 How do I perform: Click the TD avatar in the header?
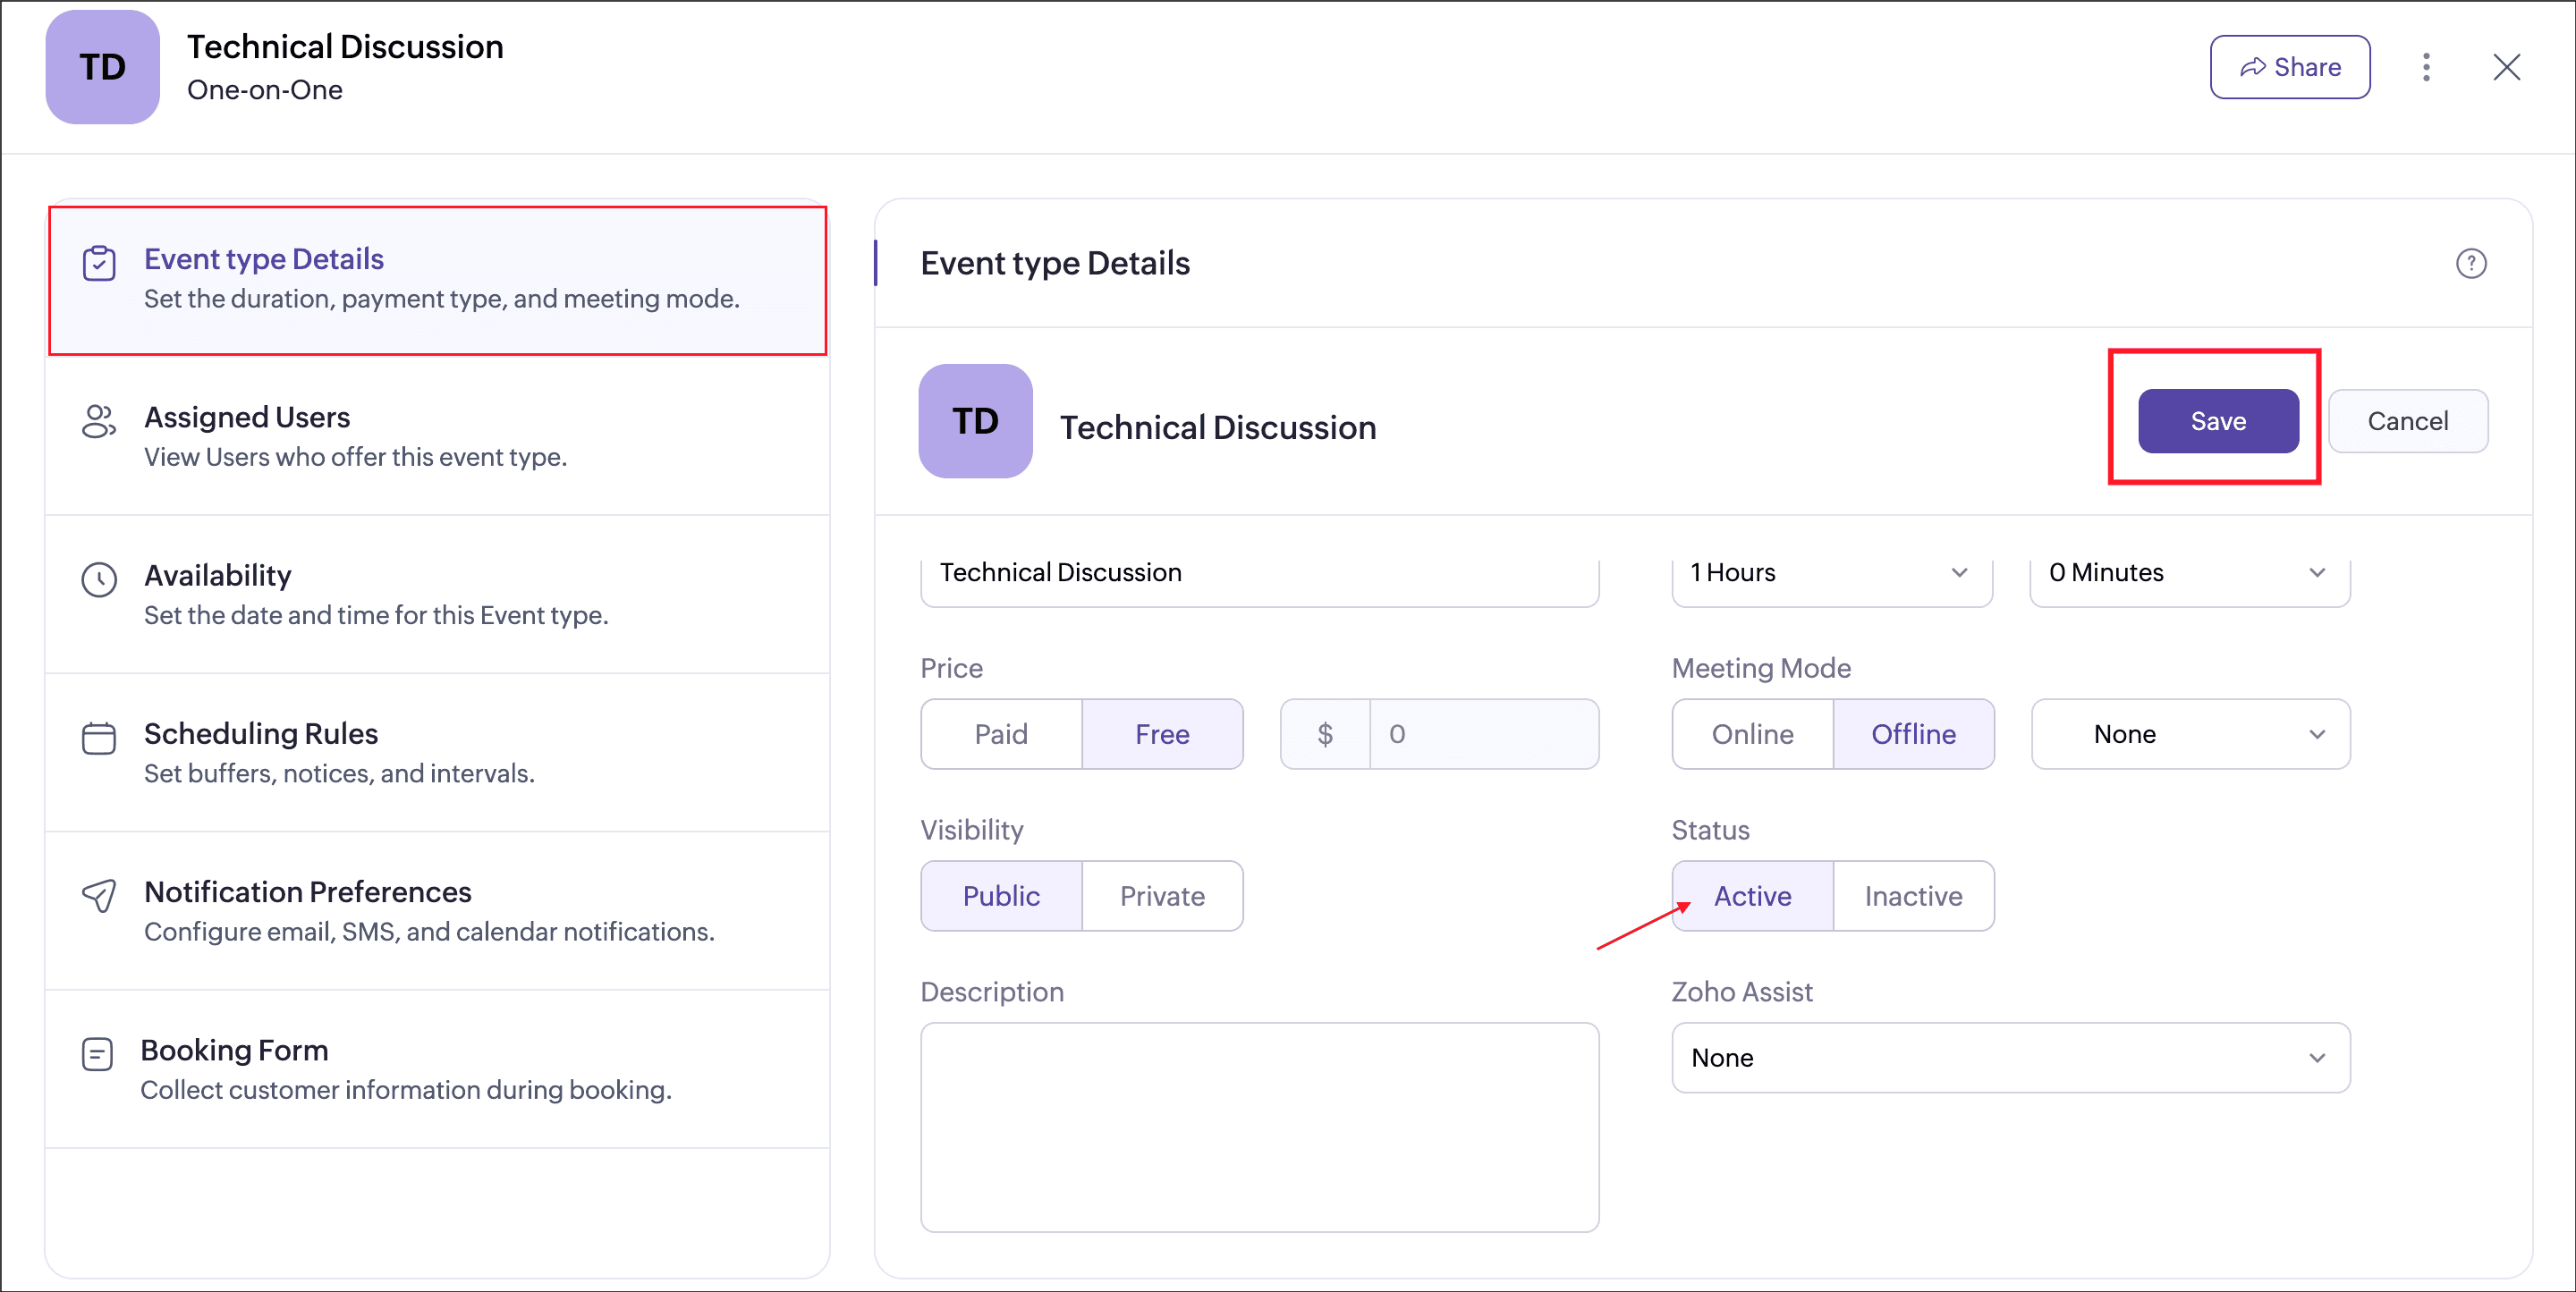pyautogui.click(x=102, y=67)
